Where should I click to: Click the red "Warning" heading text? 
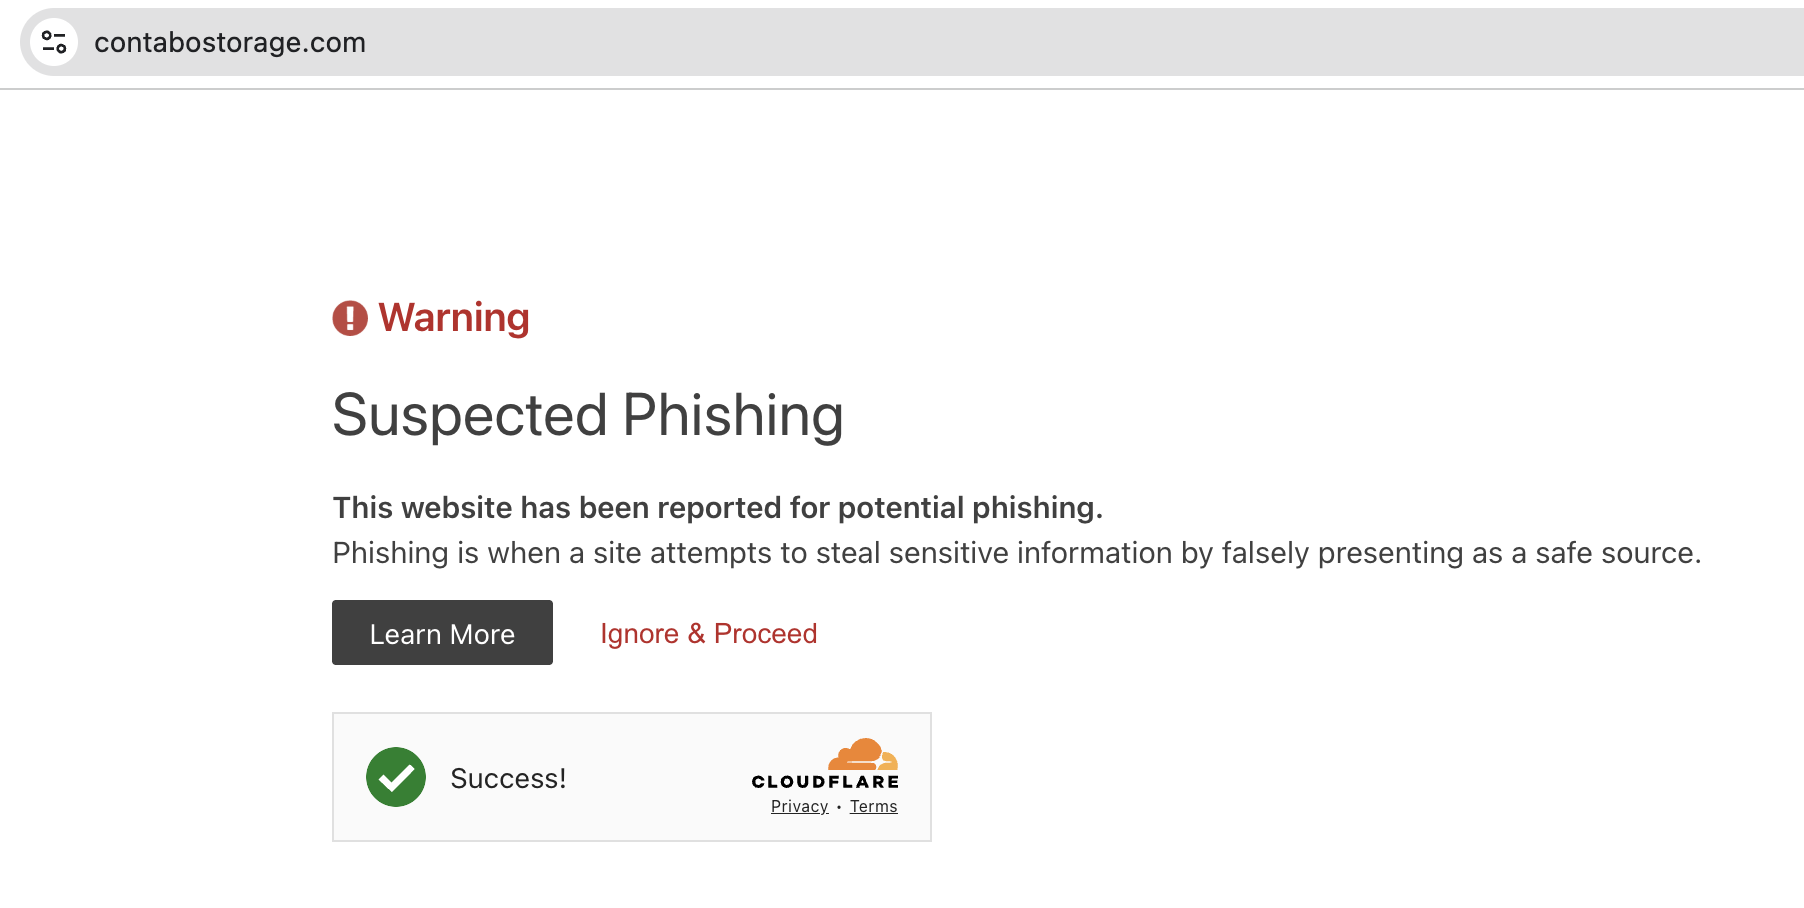[454, 318]
